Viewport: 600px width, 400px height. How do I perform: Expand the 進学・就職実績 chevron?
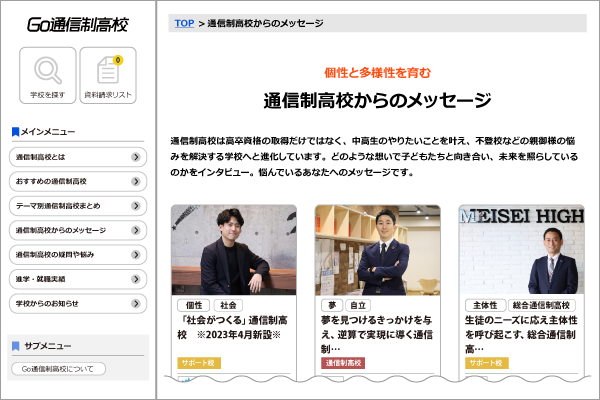[135, 279]
